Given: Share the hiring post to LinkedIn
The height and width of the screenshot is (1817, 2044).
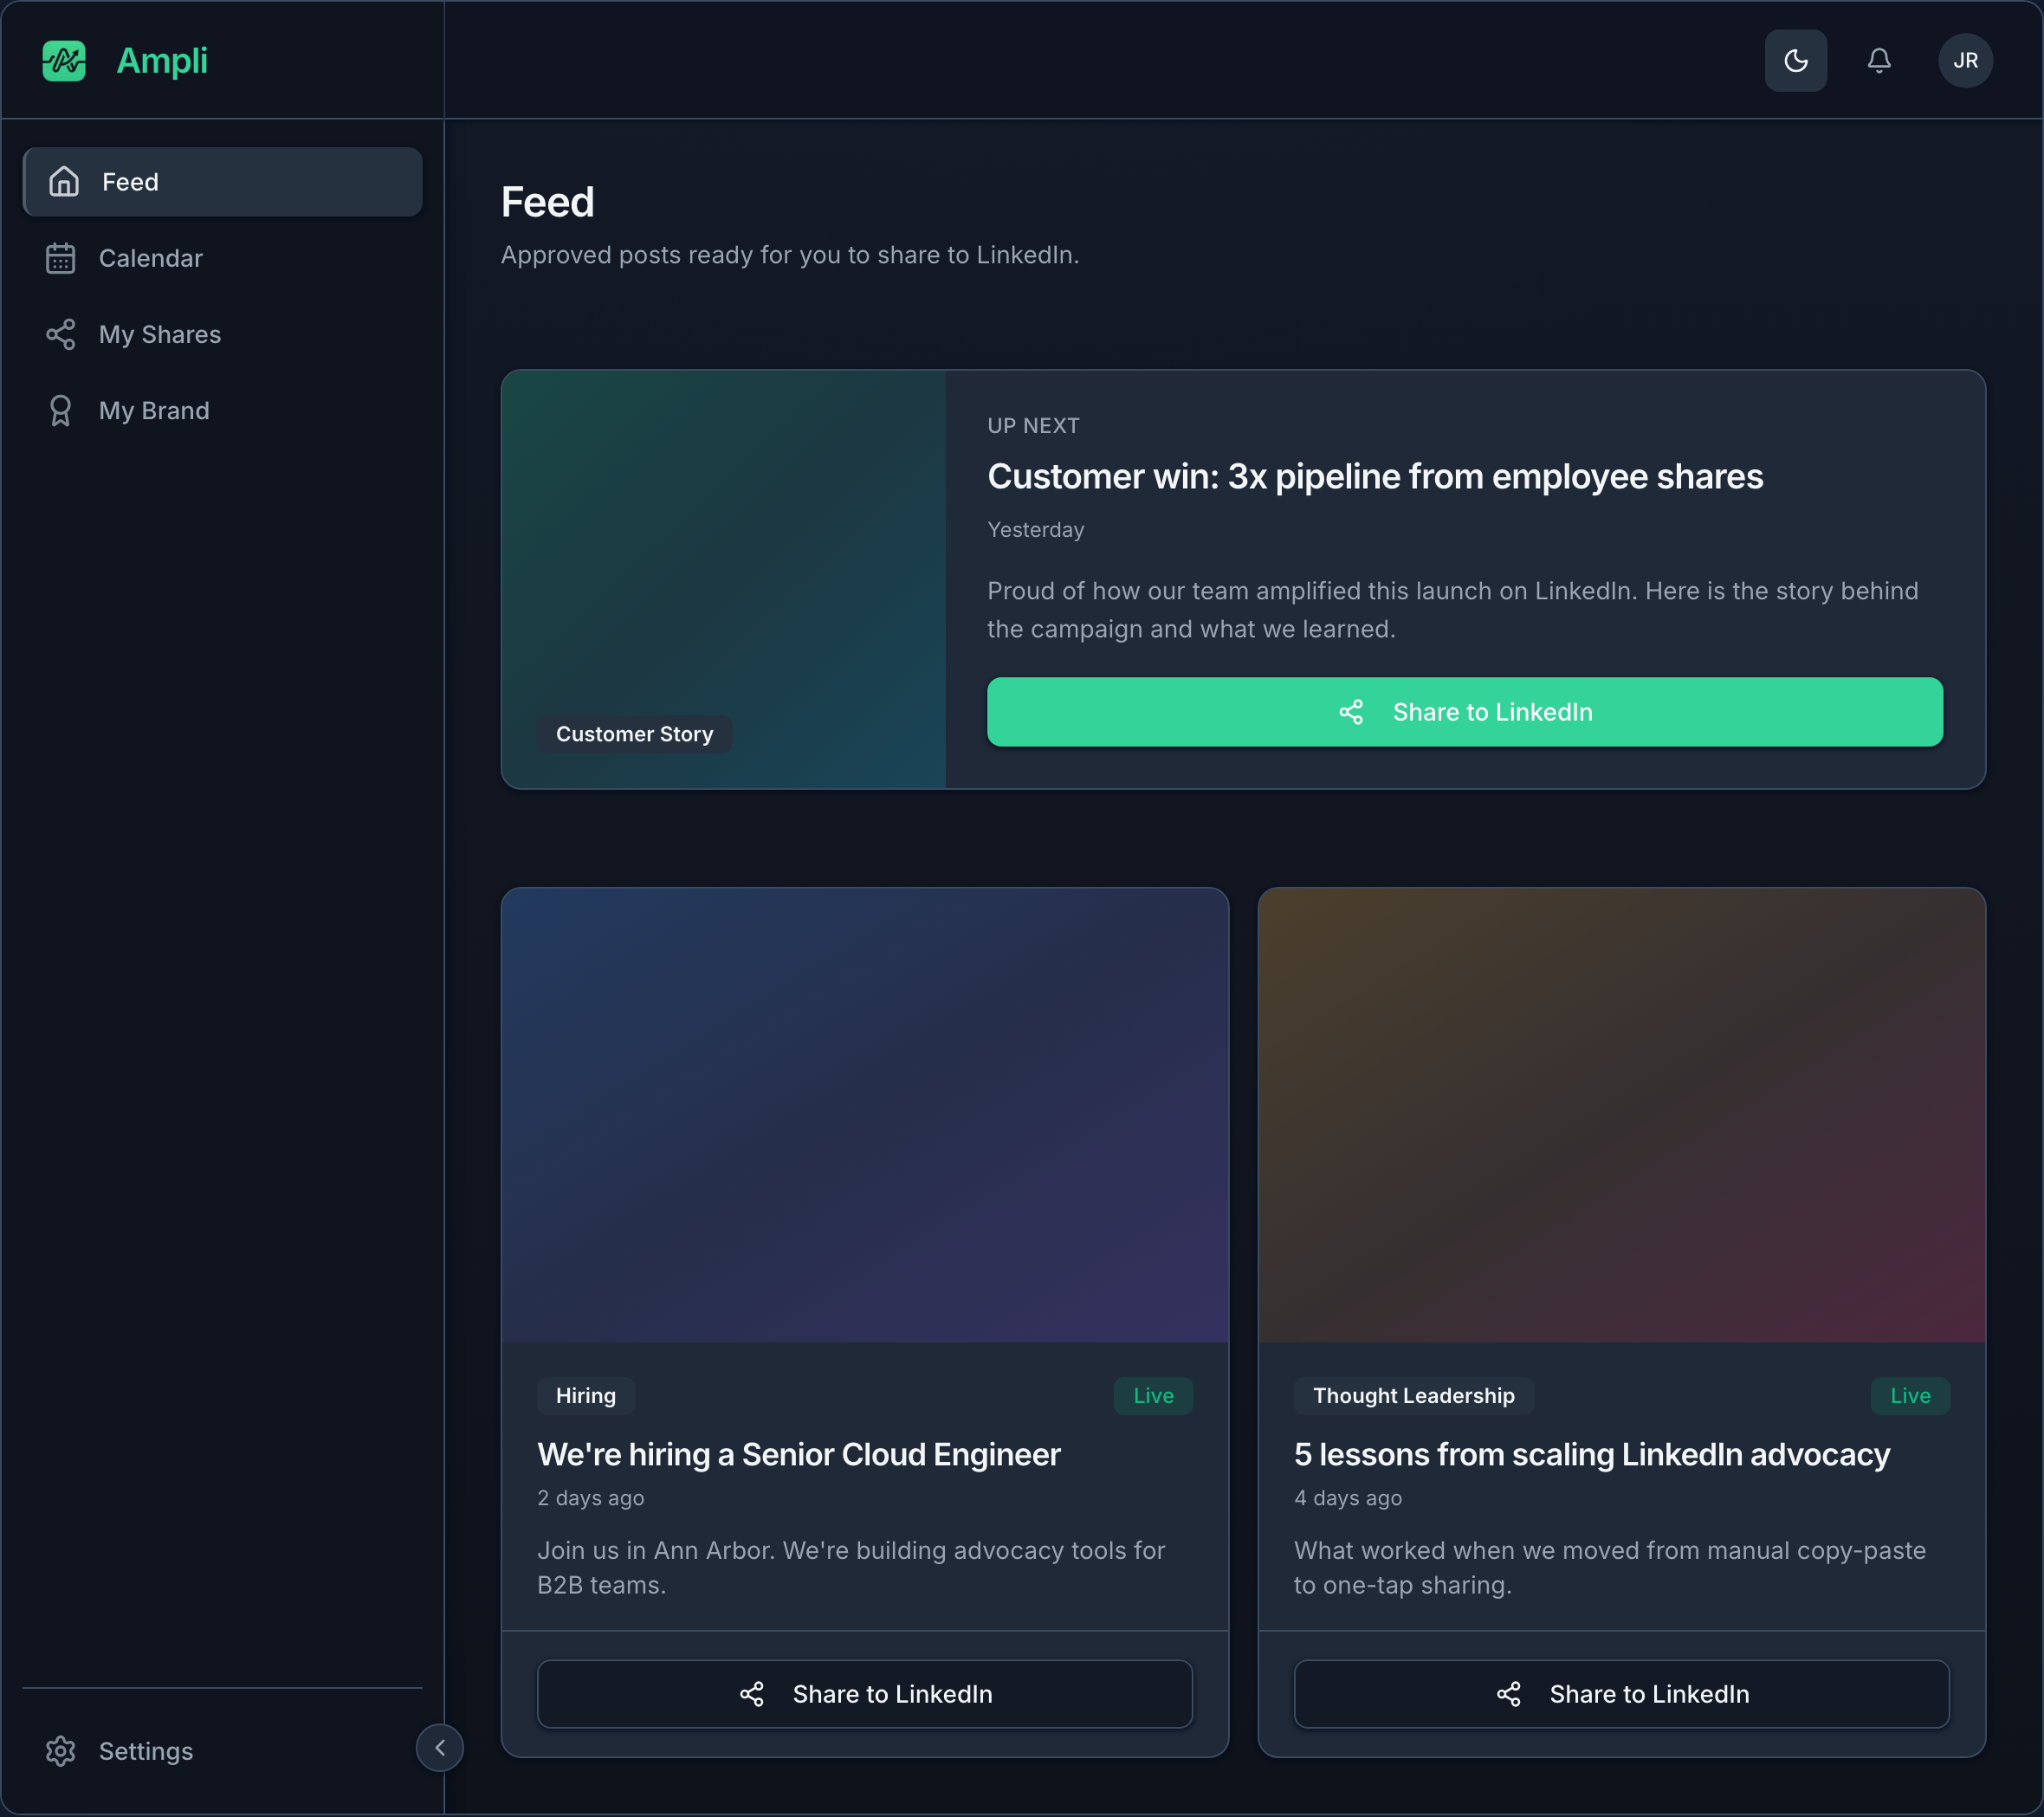Looking at the screenshot, I should tap(864, 1693).
